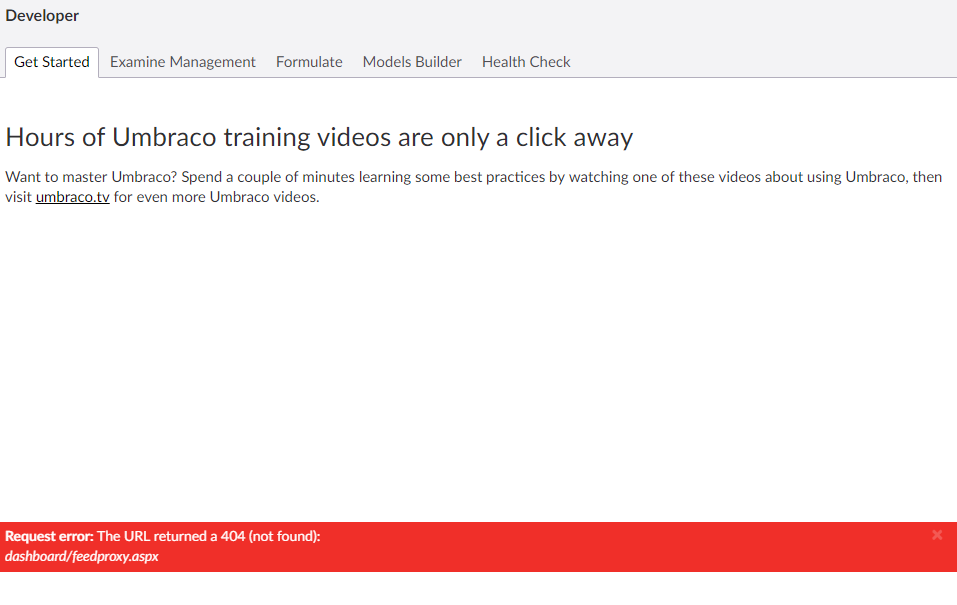Click the 'Developer' section heading

pos(42,16)
